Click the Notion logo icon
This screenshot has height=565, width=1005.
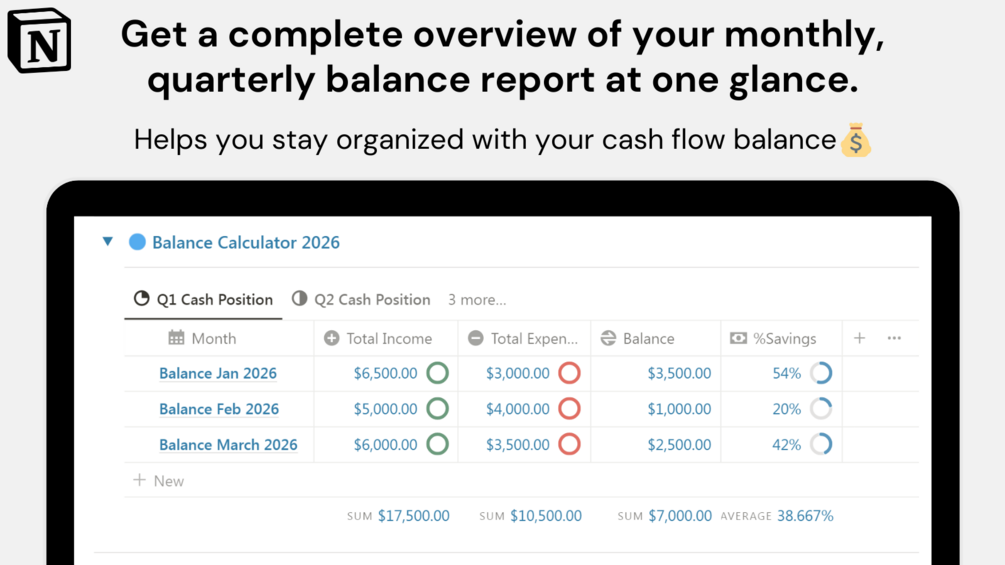pyautogui.click(x=40, y=42)
